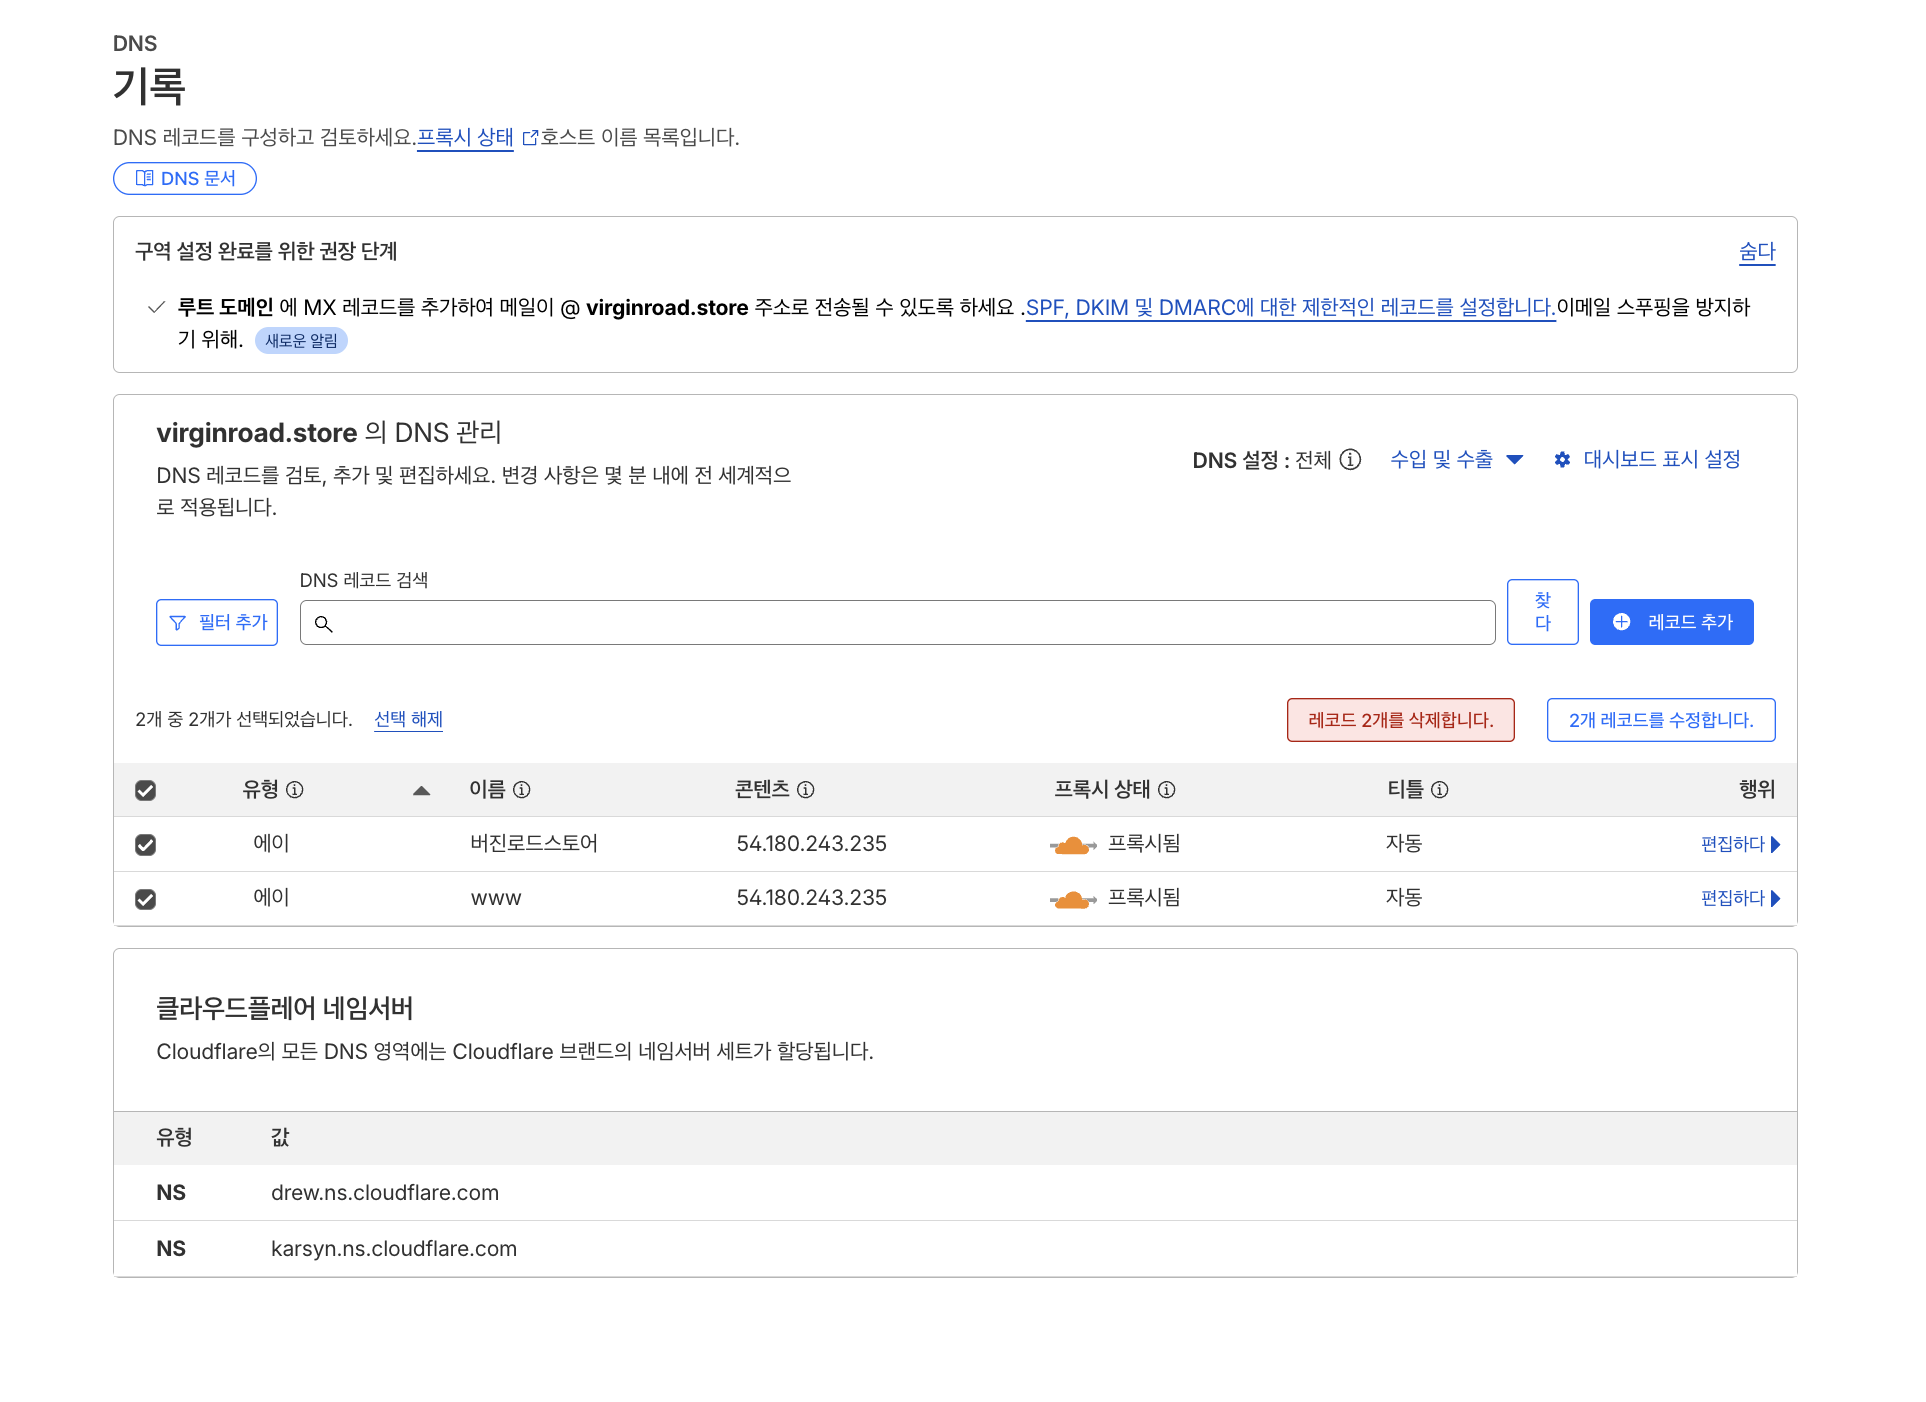Click the info icon next to DNS 설정
The width and height of the screenshot is (1926, 1402).
point(1350,459)
